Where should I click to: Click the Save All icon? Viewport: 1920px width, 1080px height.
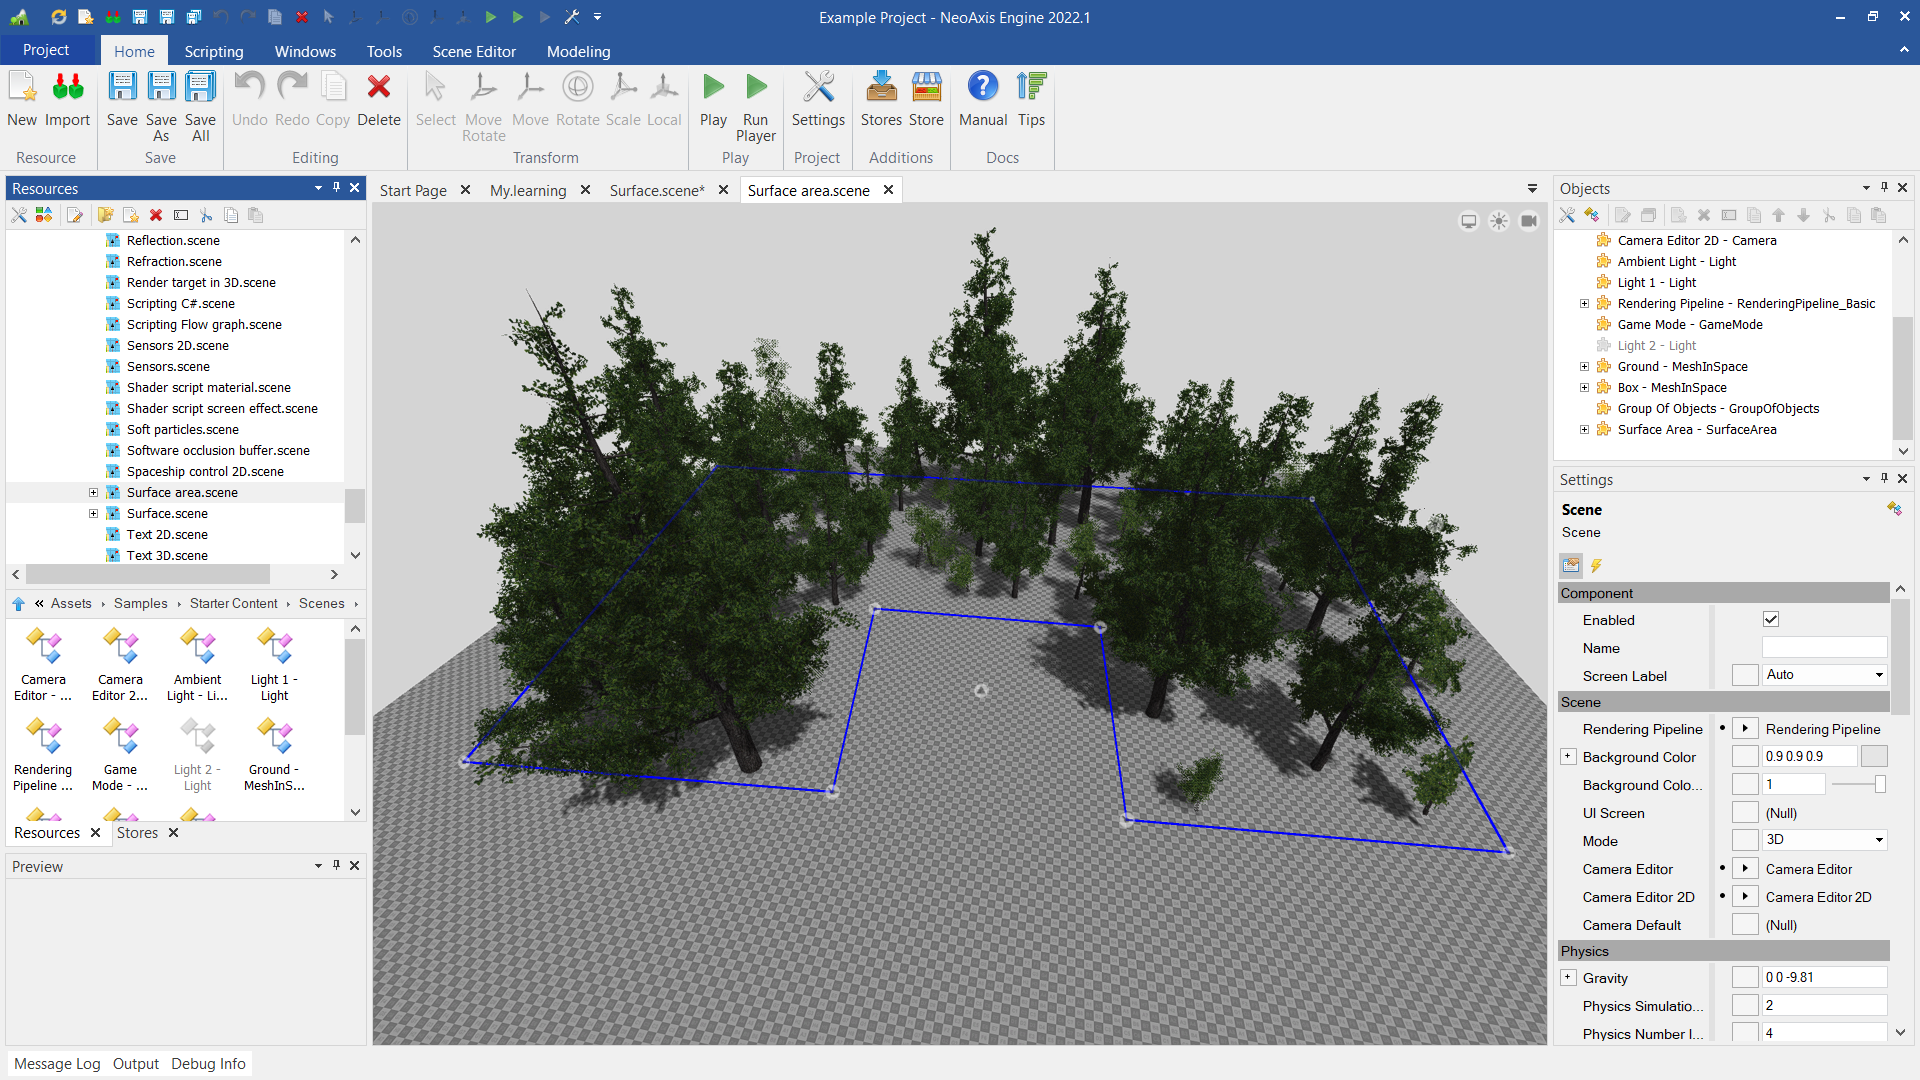pos(200,88)
